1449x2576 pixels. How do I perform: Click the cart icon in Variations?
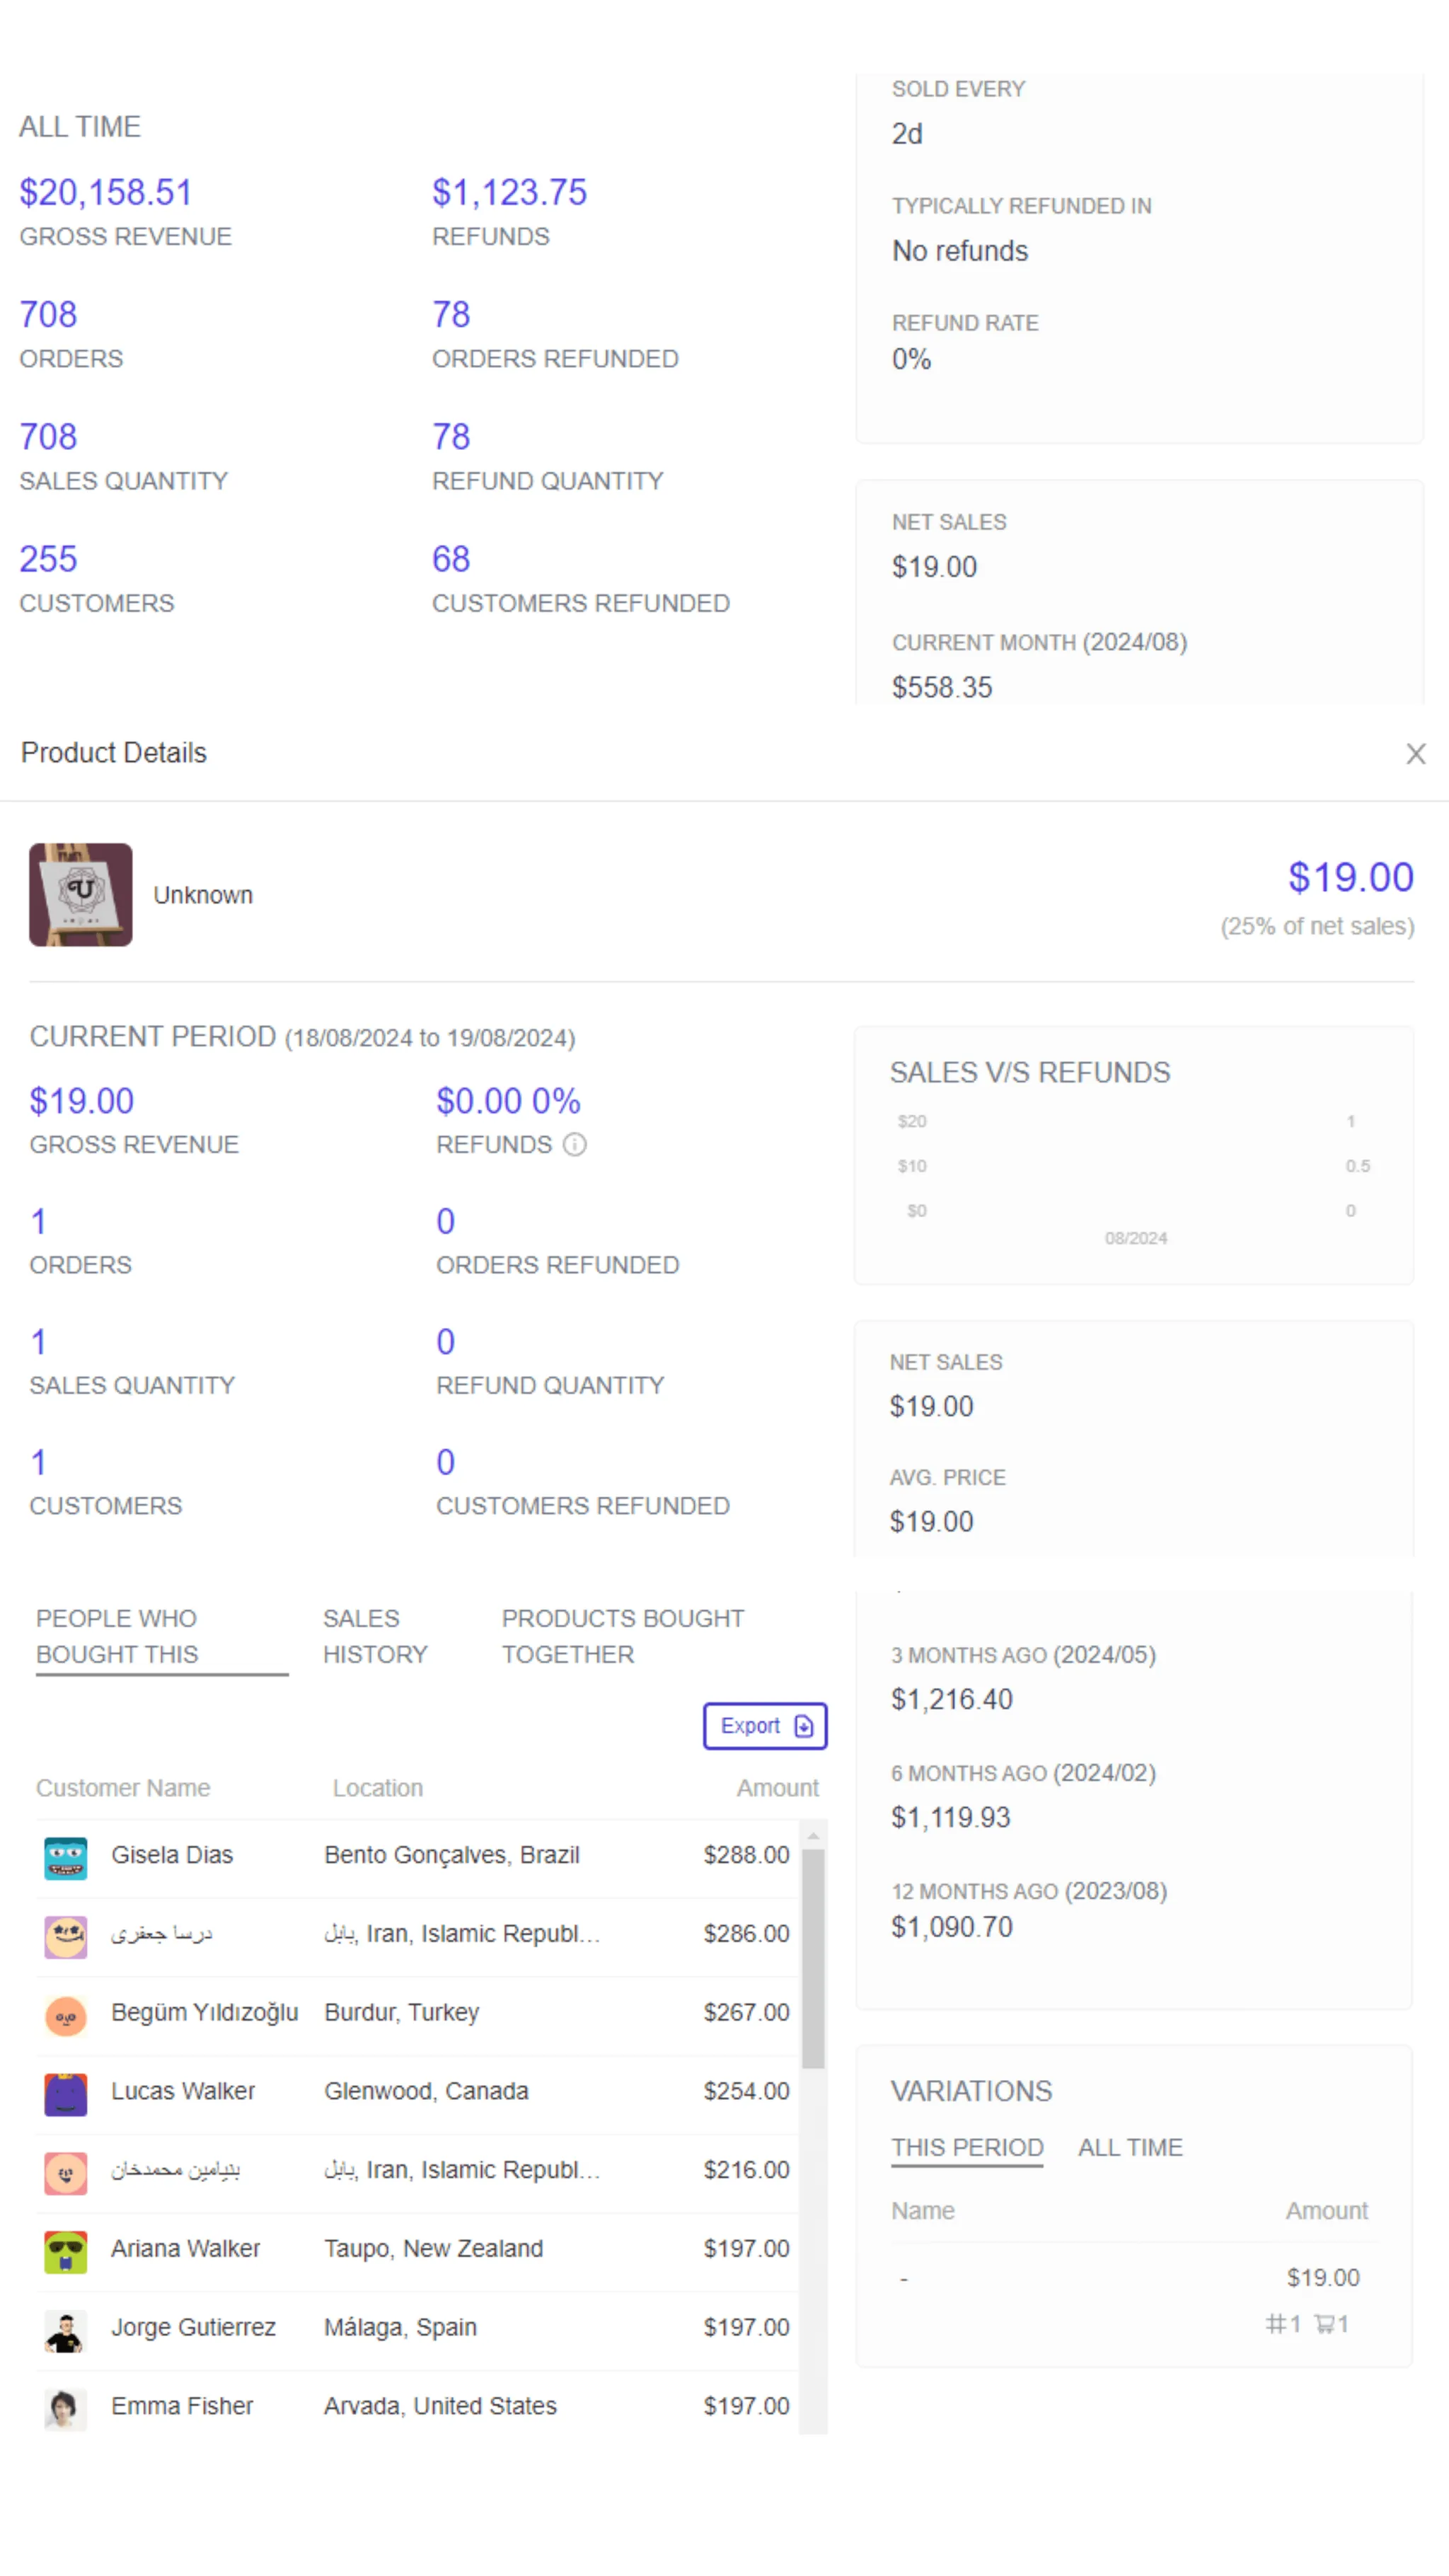(x=1325, y=2324)
